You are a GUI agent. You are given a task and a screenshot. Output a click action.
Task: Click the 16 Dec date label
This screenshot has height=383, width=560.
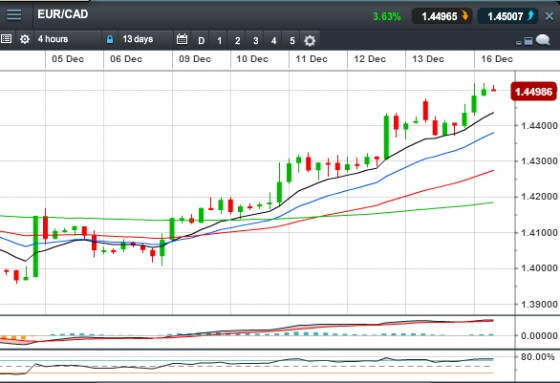click(x=497, y=59)
